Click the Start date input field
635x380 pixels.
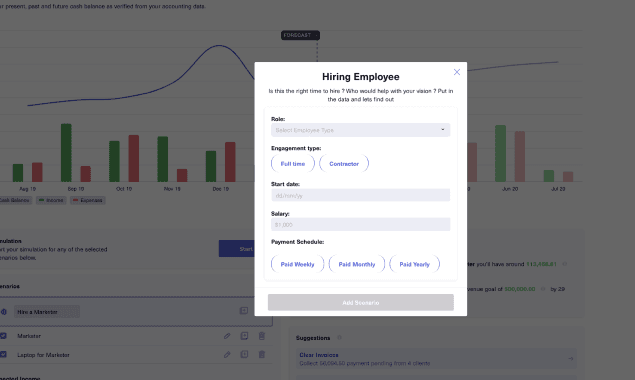tap(360, 195)
